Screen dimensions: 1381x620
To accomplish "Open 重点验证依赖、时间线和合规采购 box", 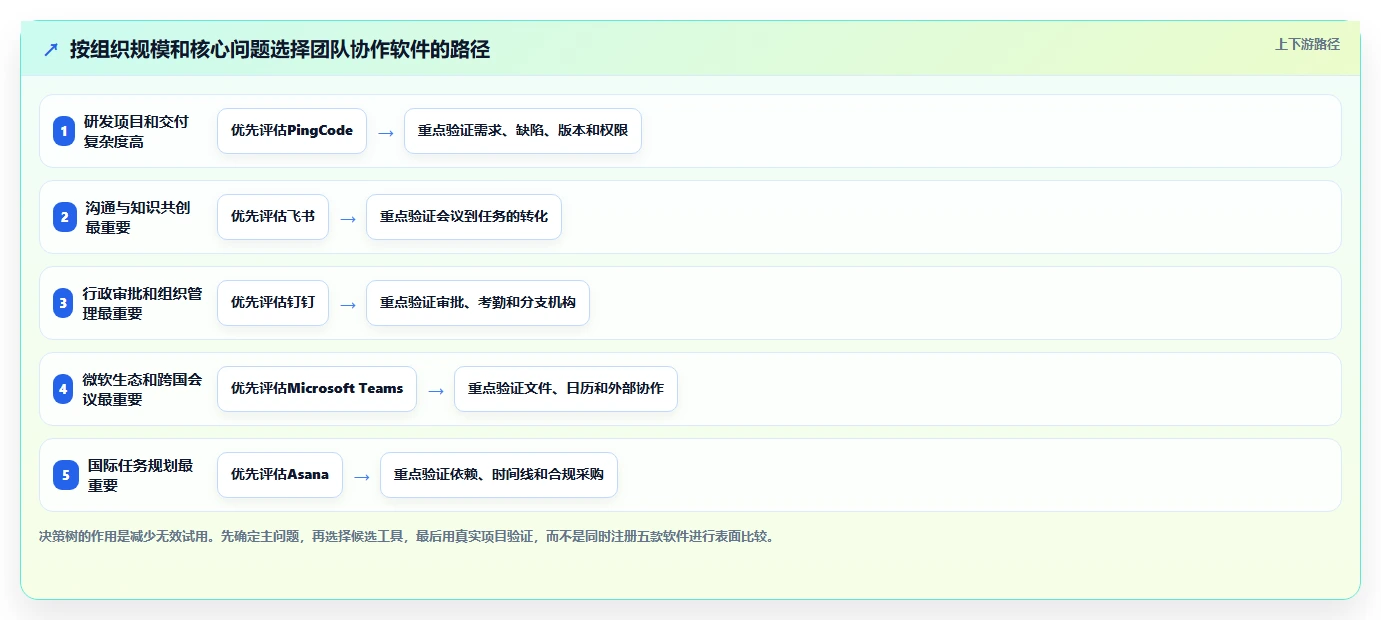I will pyautogui.click(x=499, y=475).
